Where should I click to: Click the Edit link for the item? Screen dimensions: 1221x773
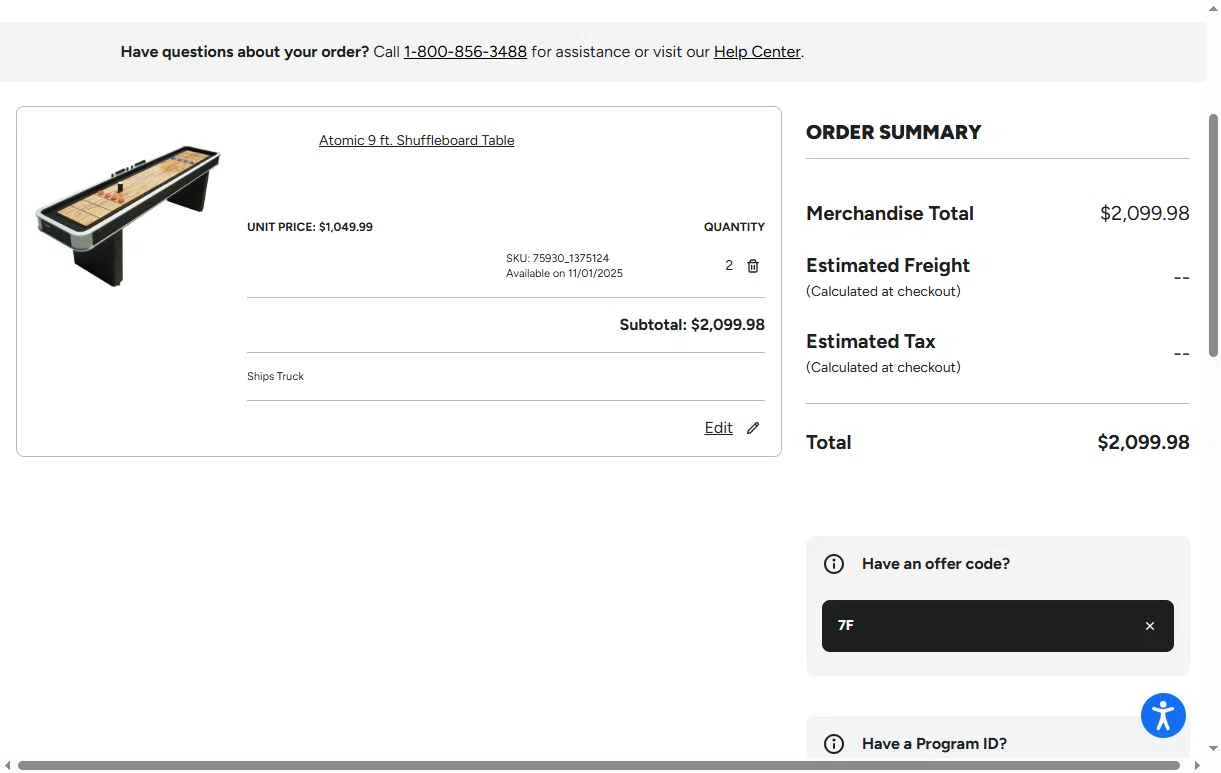click(x=718, y=428)
